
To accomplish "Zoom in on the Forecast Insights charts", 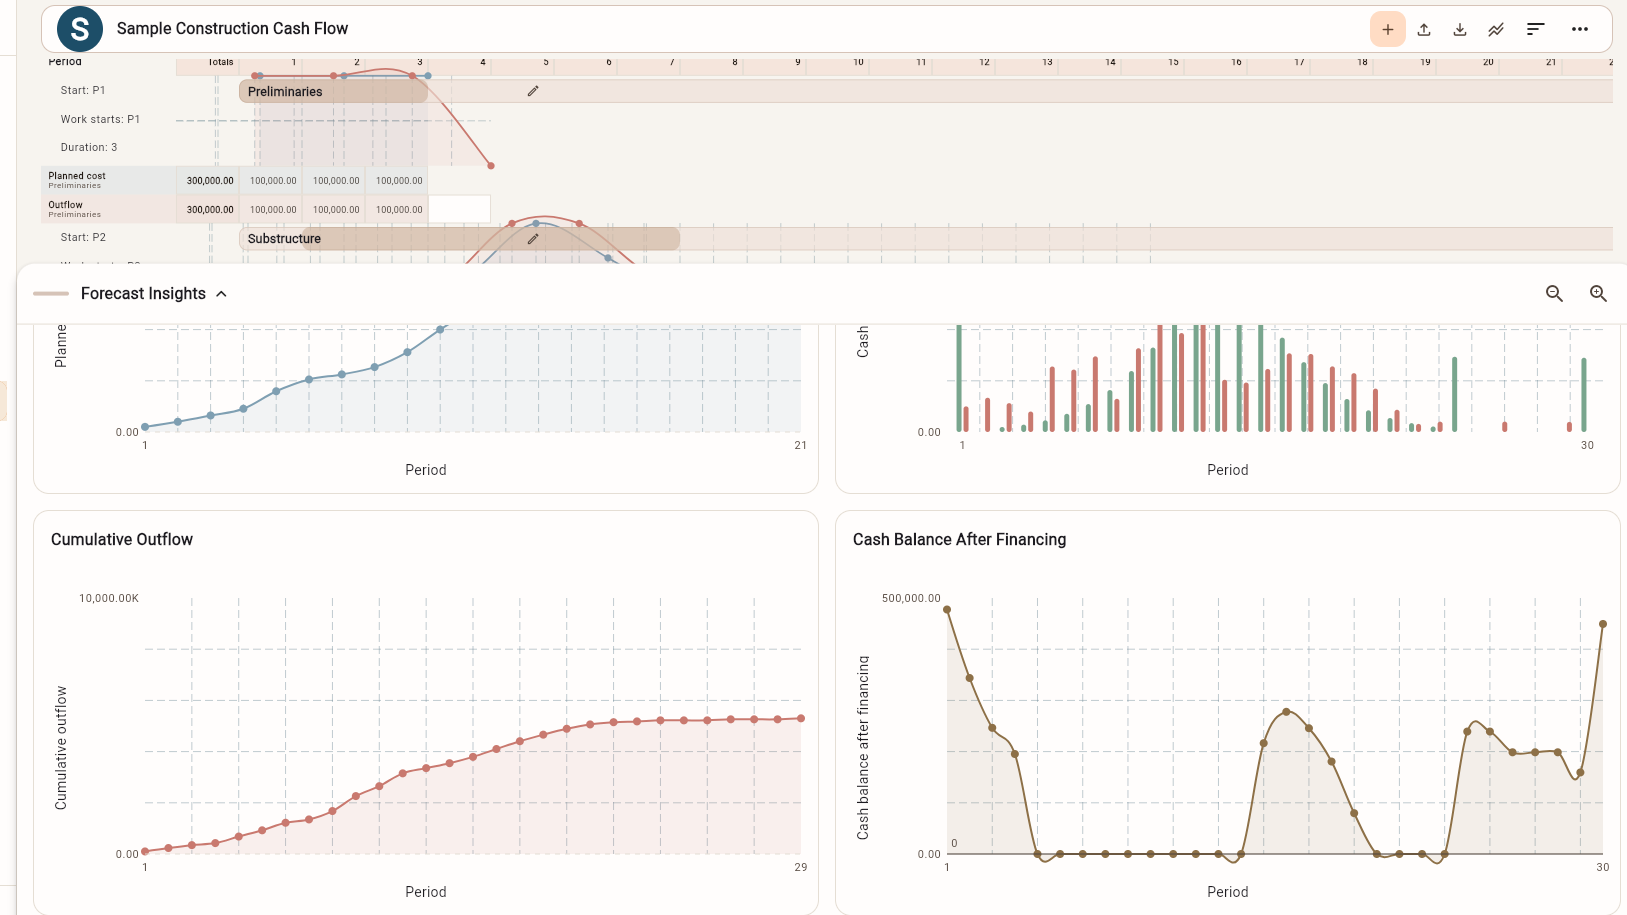I will coord(1598,293).
